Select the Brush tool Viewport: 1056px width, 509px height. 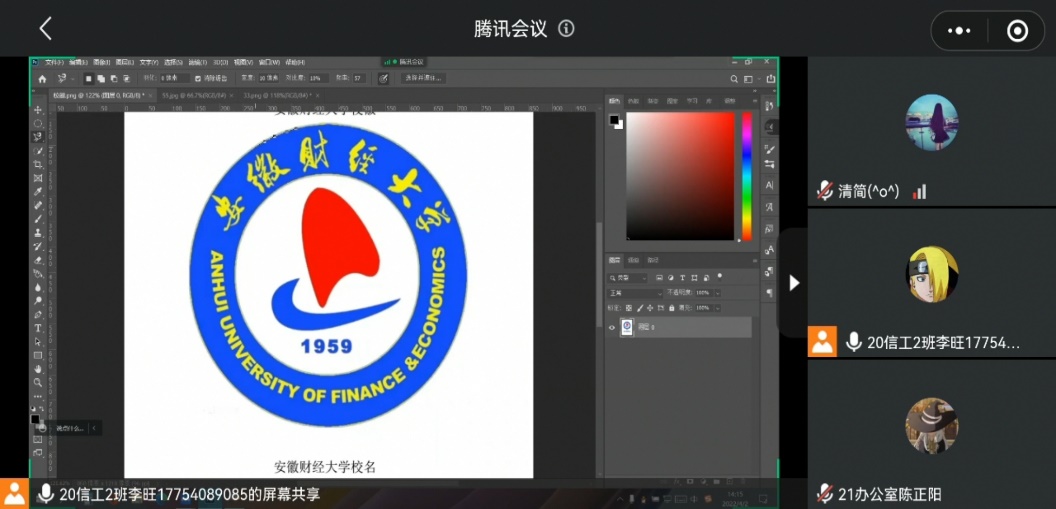[x=38, y=219]
